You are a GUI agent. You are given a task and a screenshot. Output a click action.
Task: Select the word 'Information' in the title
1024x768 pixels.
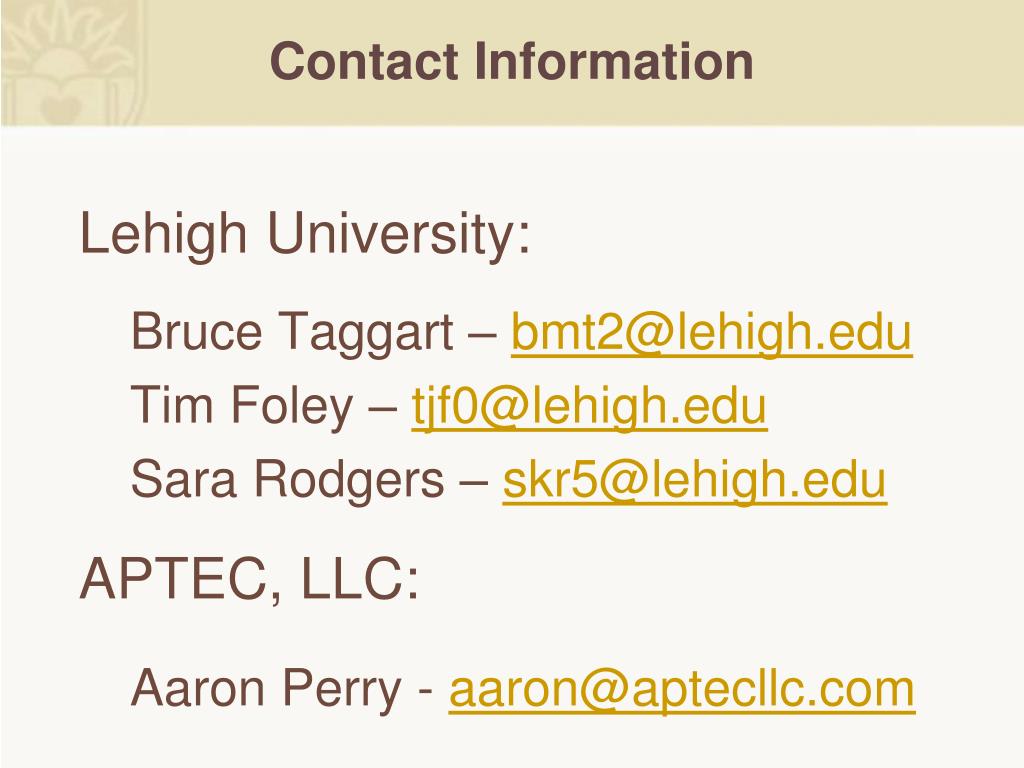pyautogui.click(x=614, y=61)
